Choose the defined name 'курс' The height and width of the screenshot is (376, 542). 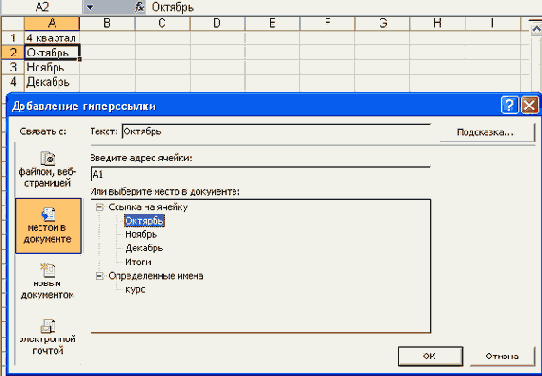coord(135,289)
